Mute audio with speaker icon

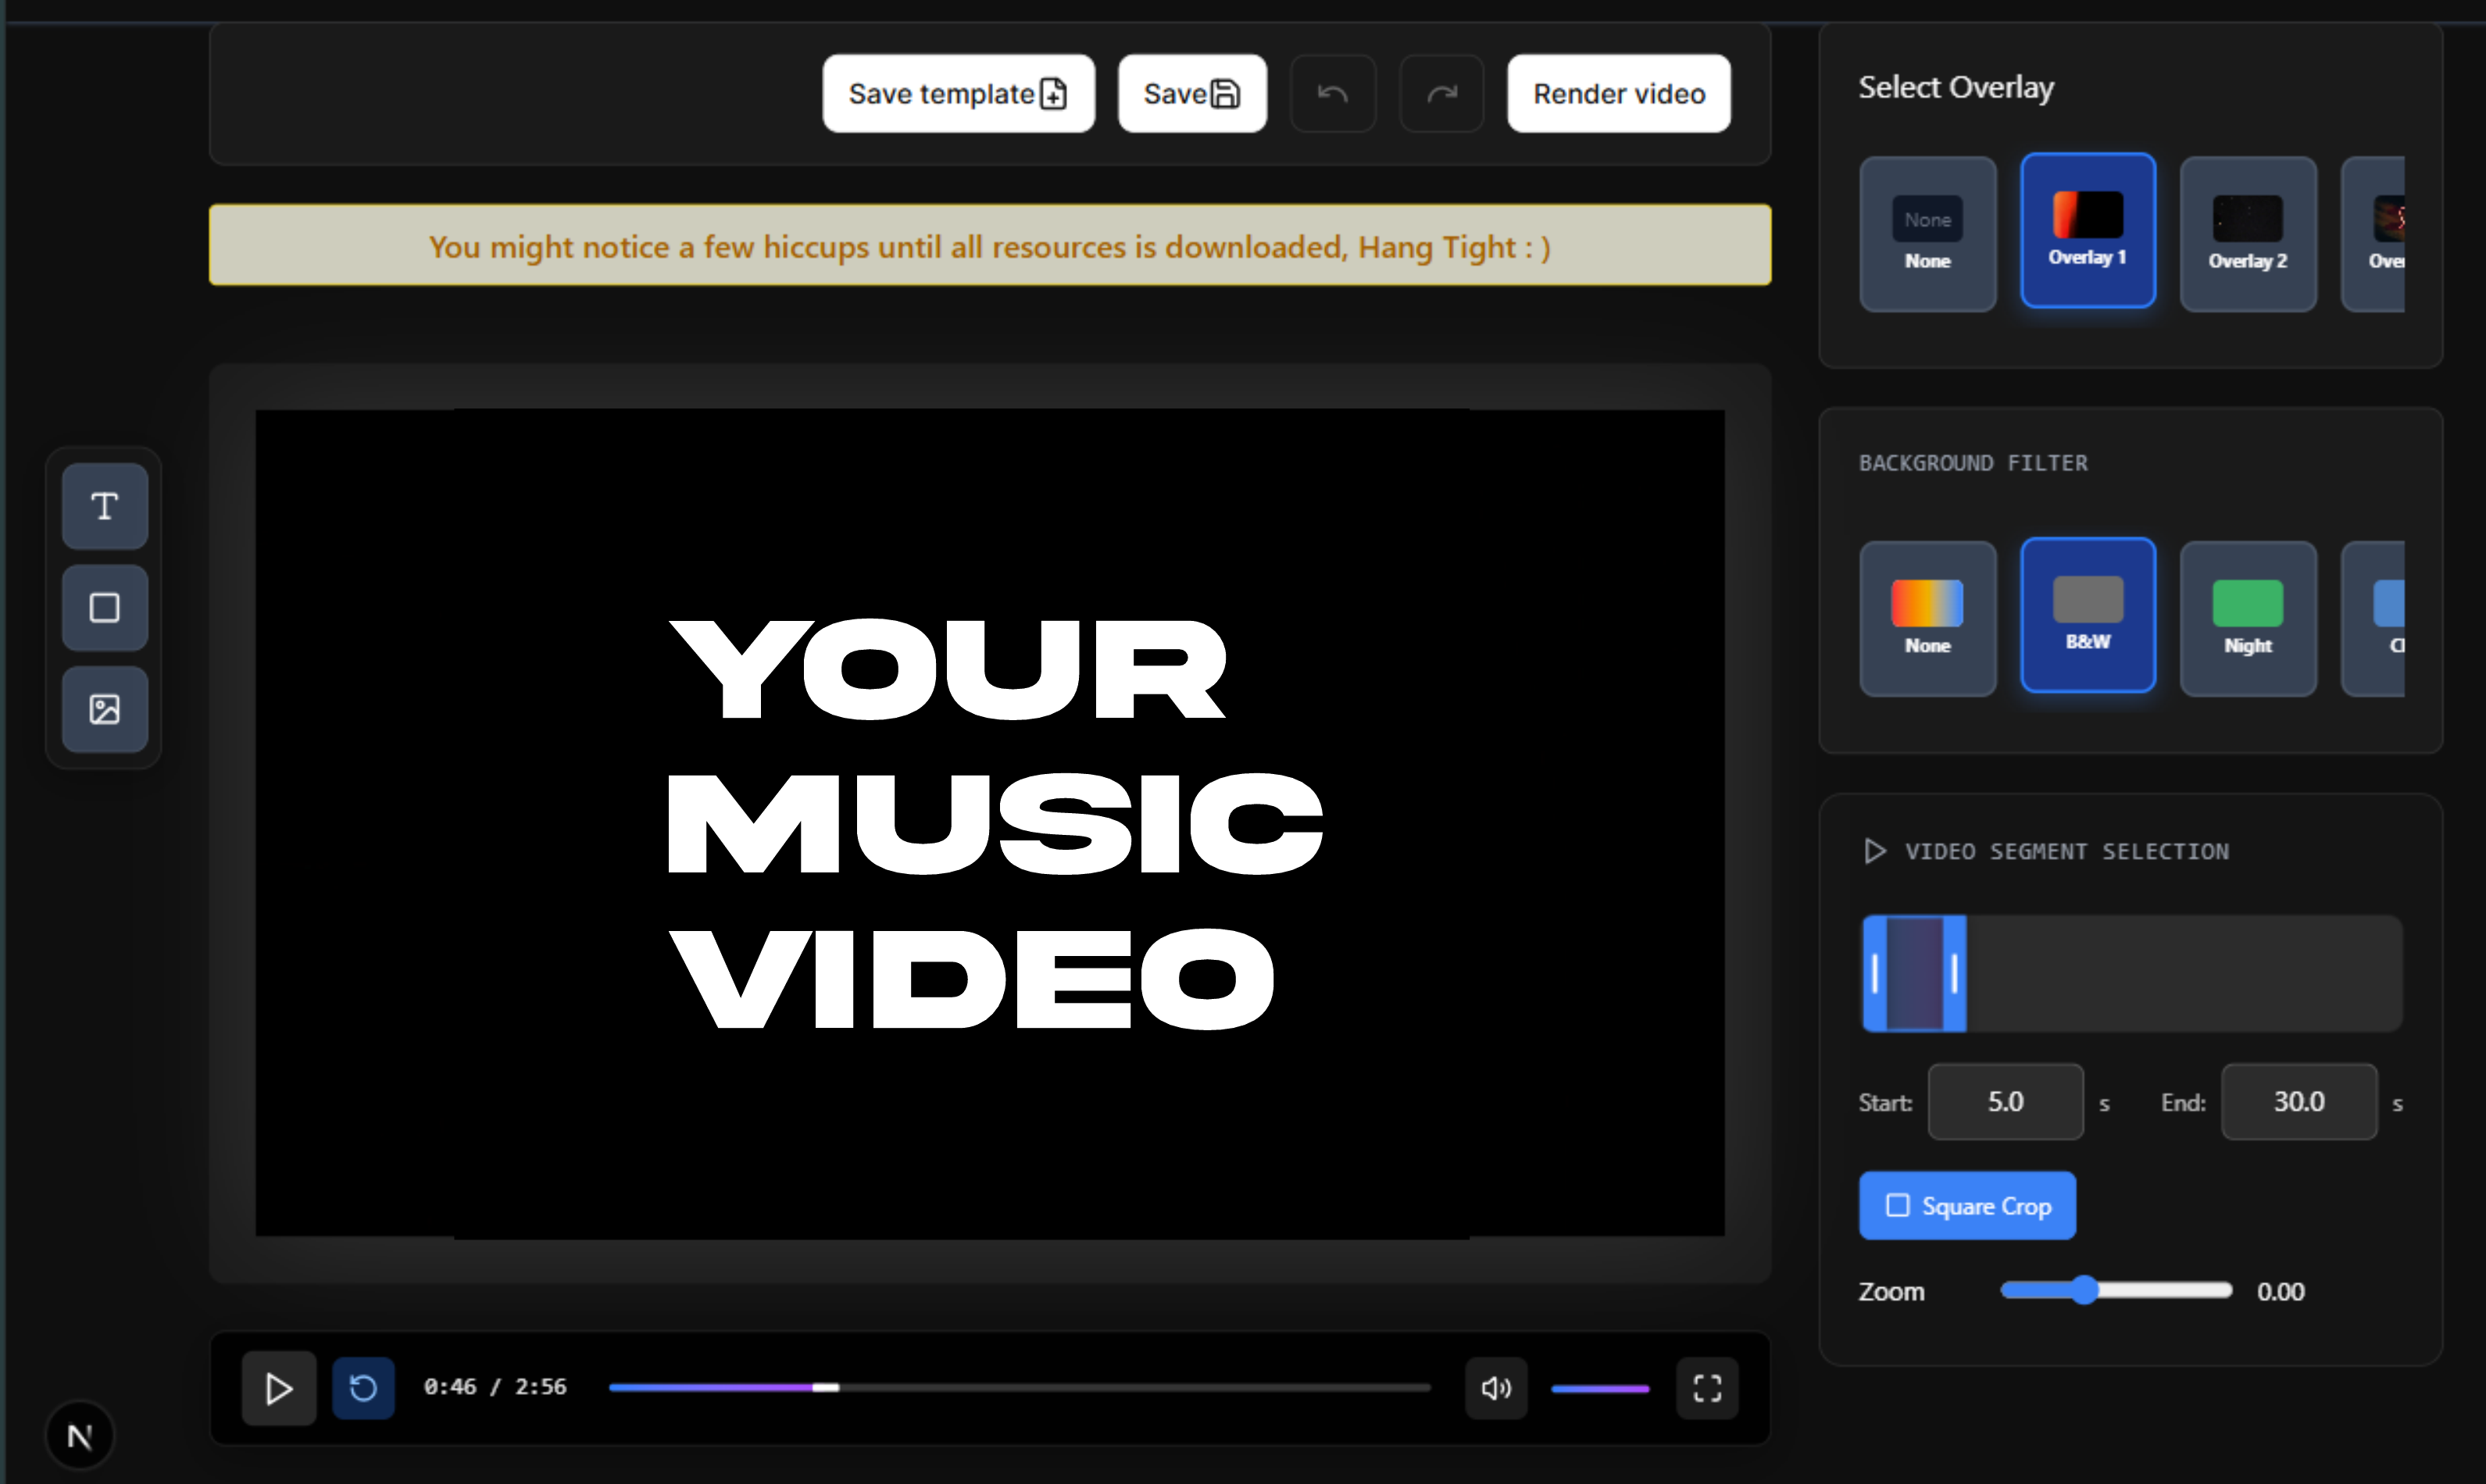tap(1496, 1388)
